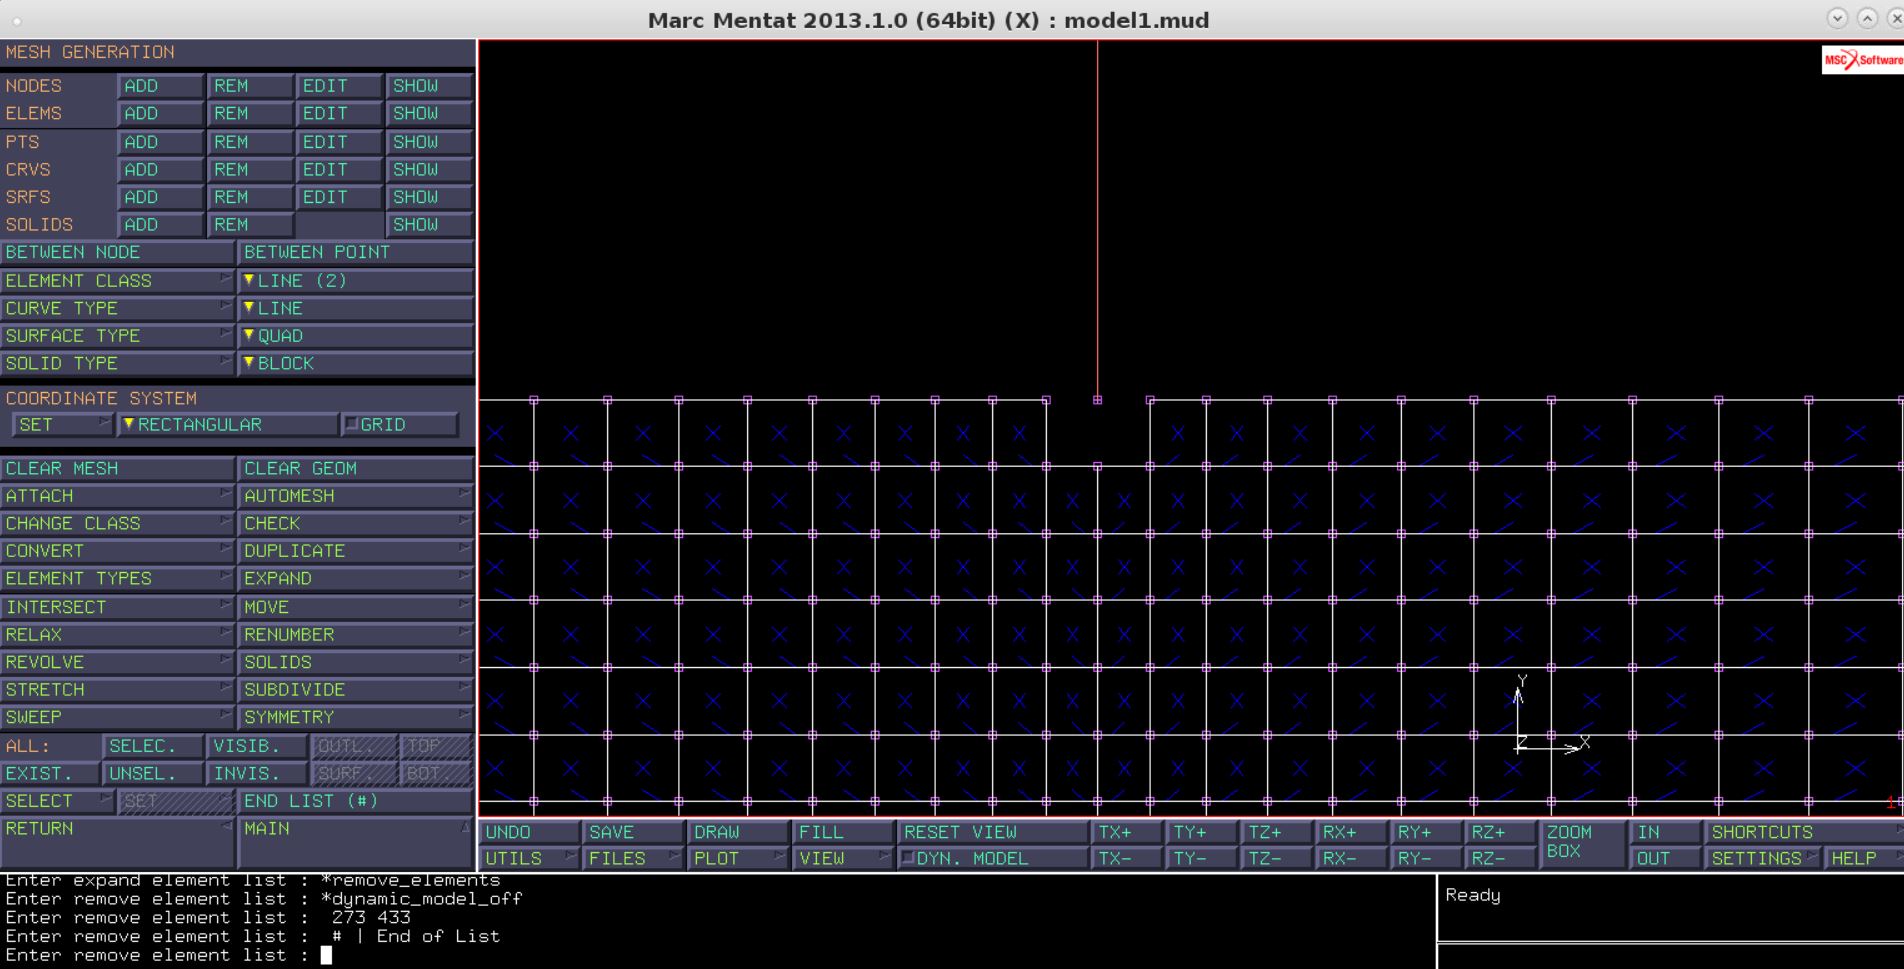
Task: Click SHOW button in CRVS row
Action: point(429,170)
